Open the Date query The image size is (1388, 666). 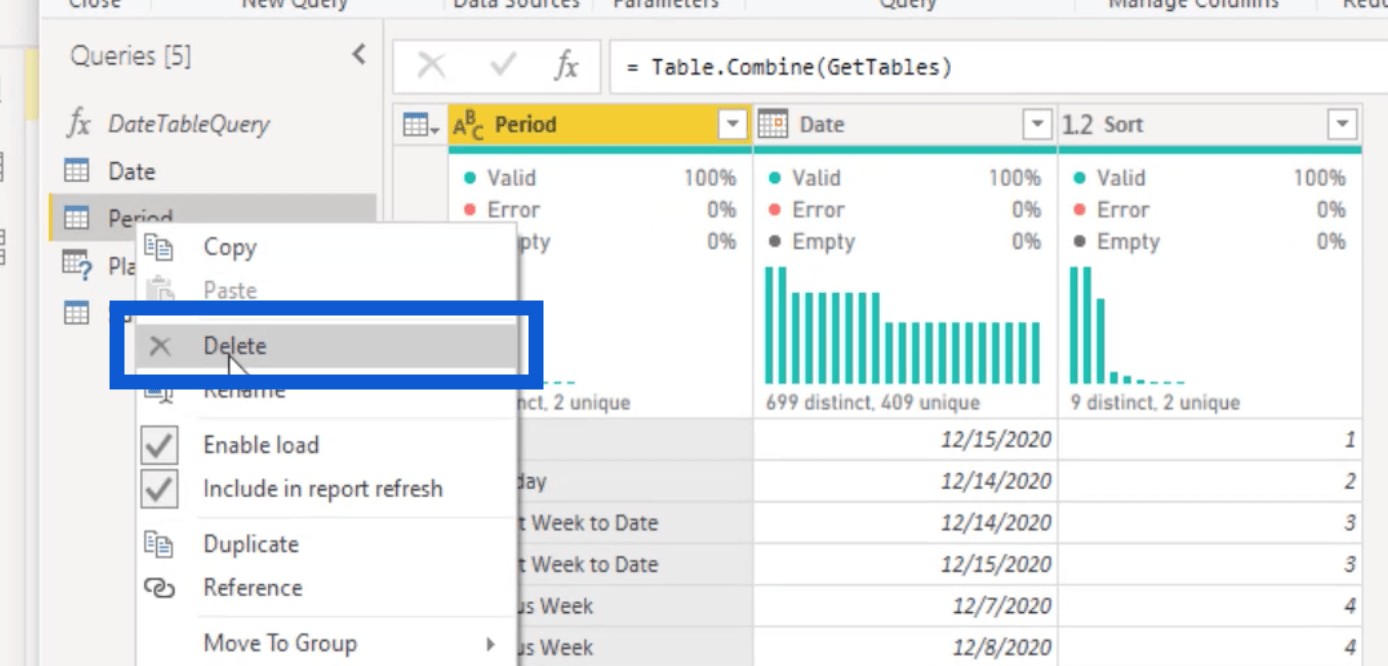131,171
